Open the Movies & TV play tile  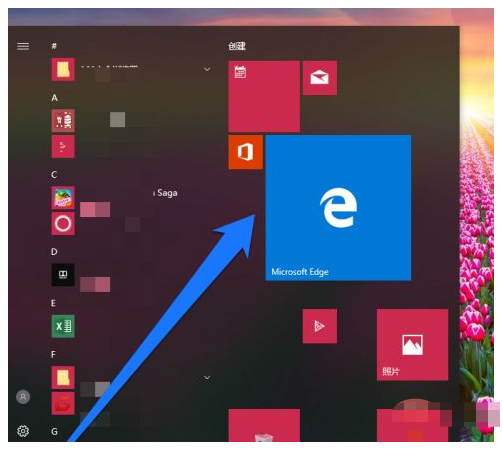coord(319,326)
